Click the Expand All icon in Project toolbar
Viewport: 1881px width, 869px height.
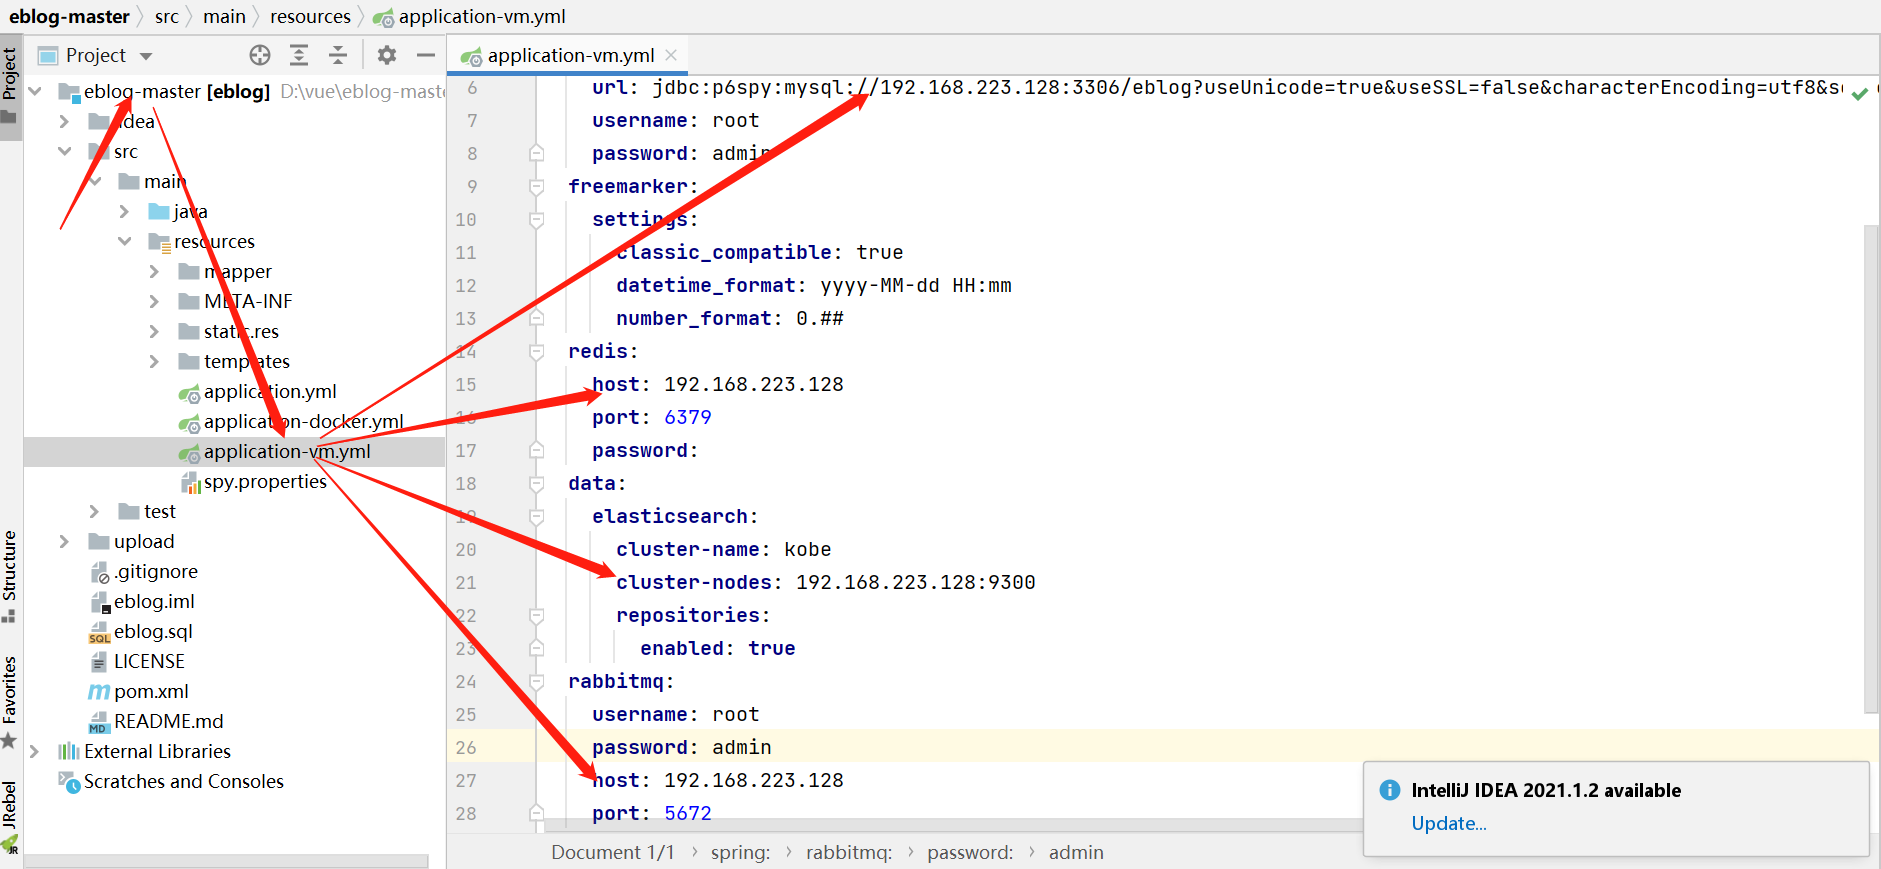299,55
